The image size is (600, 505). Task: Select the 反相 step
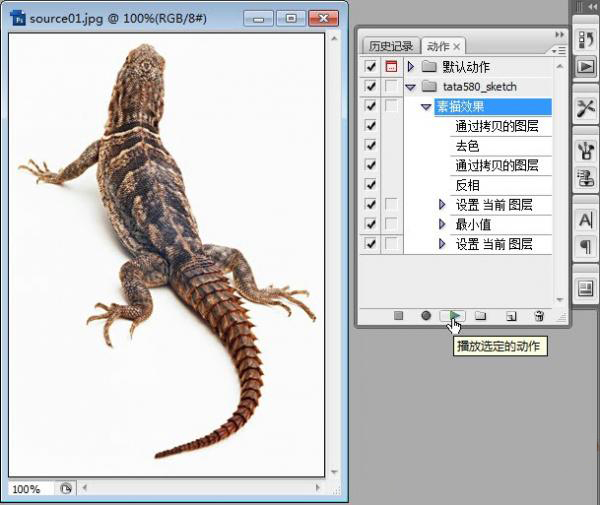point(501,185)
